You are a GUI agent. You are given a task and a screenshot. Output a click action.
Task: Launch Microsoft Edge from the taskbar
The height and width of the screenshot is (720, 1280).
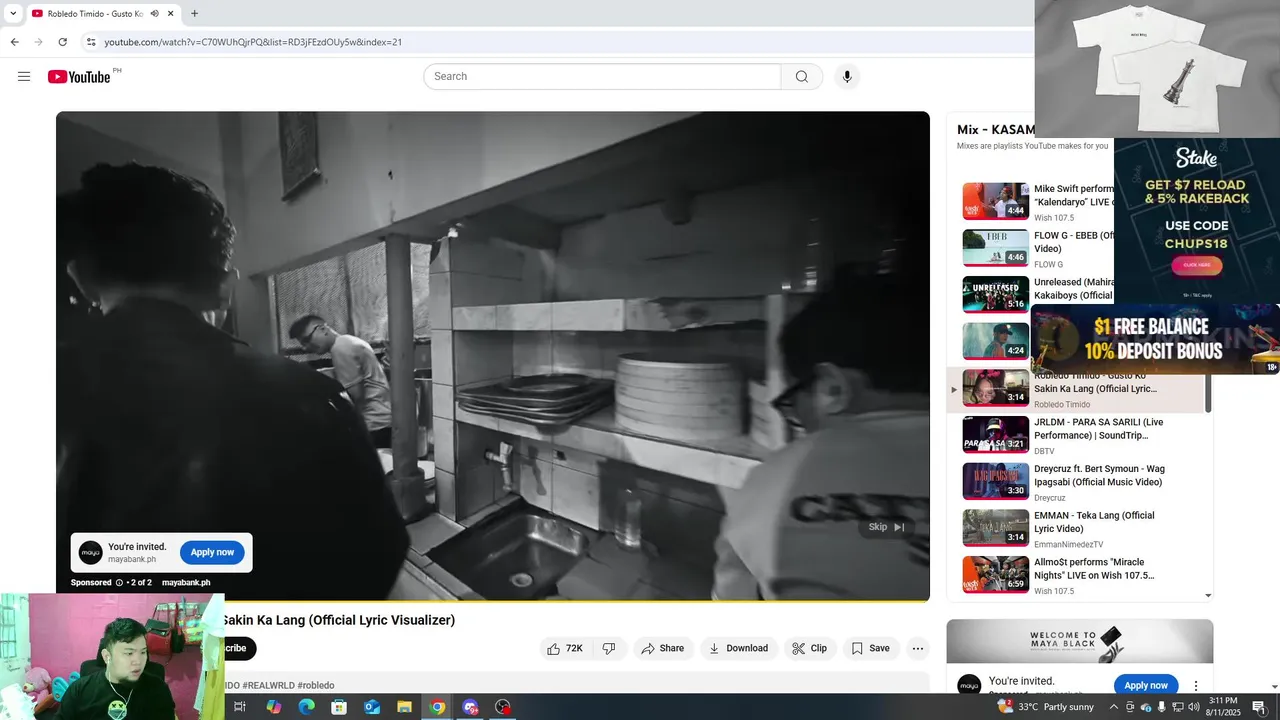coord(306,707)
